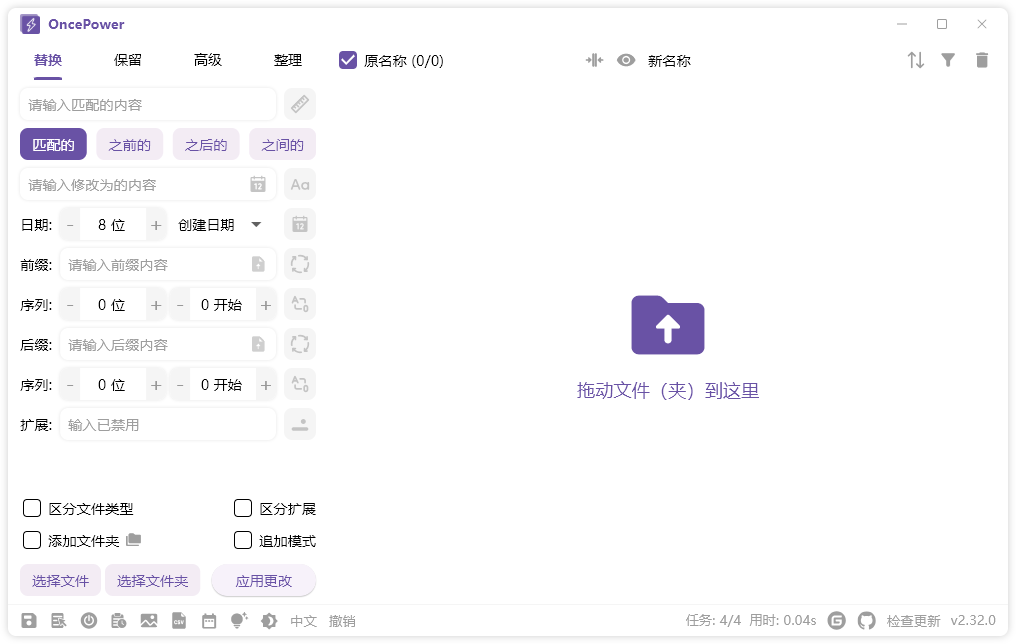Toggle dark mode in the status bar
Viewport: 1016px width, 644px height.
[268, 620]
